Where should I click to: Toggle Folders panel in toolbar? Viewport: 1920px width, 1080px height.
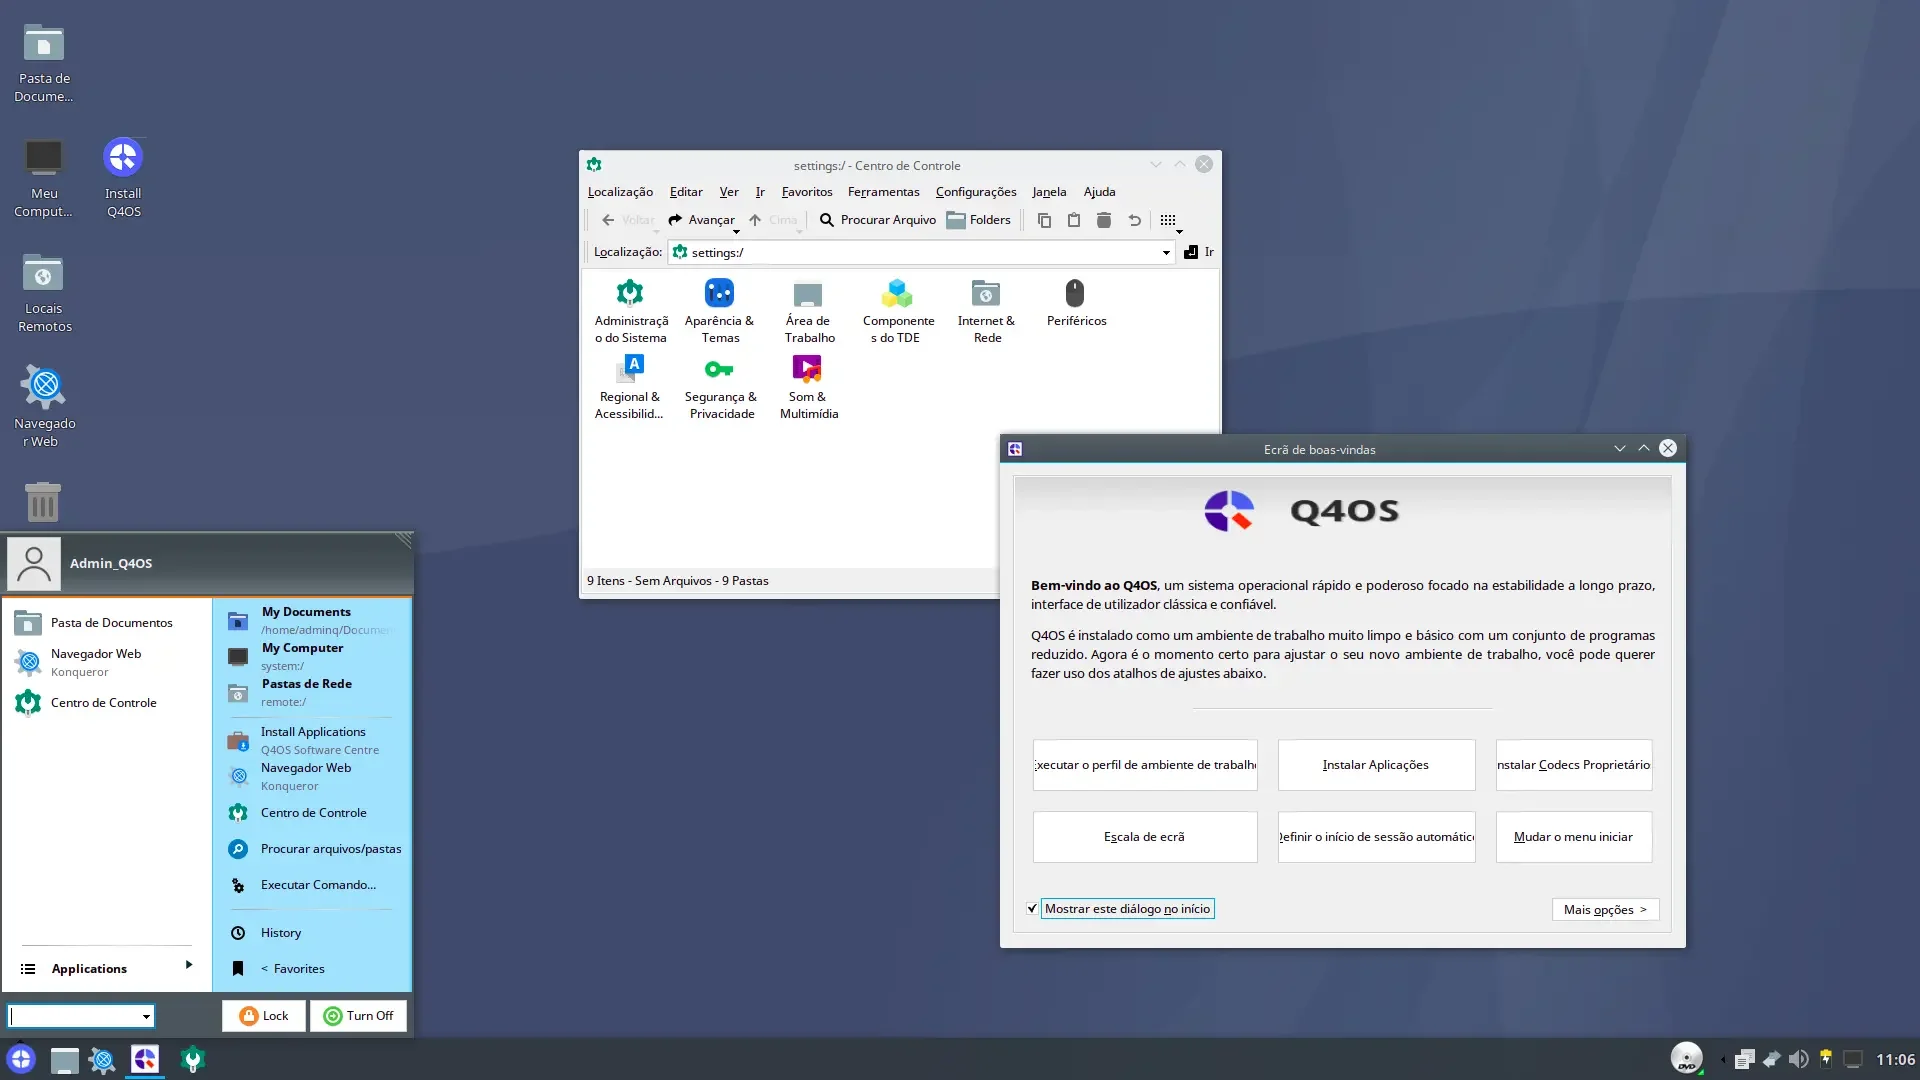tap(979, 220)
